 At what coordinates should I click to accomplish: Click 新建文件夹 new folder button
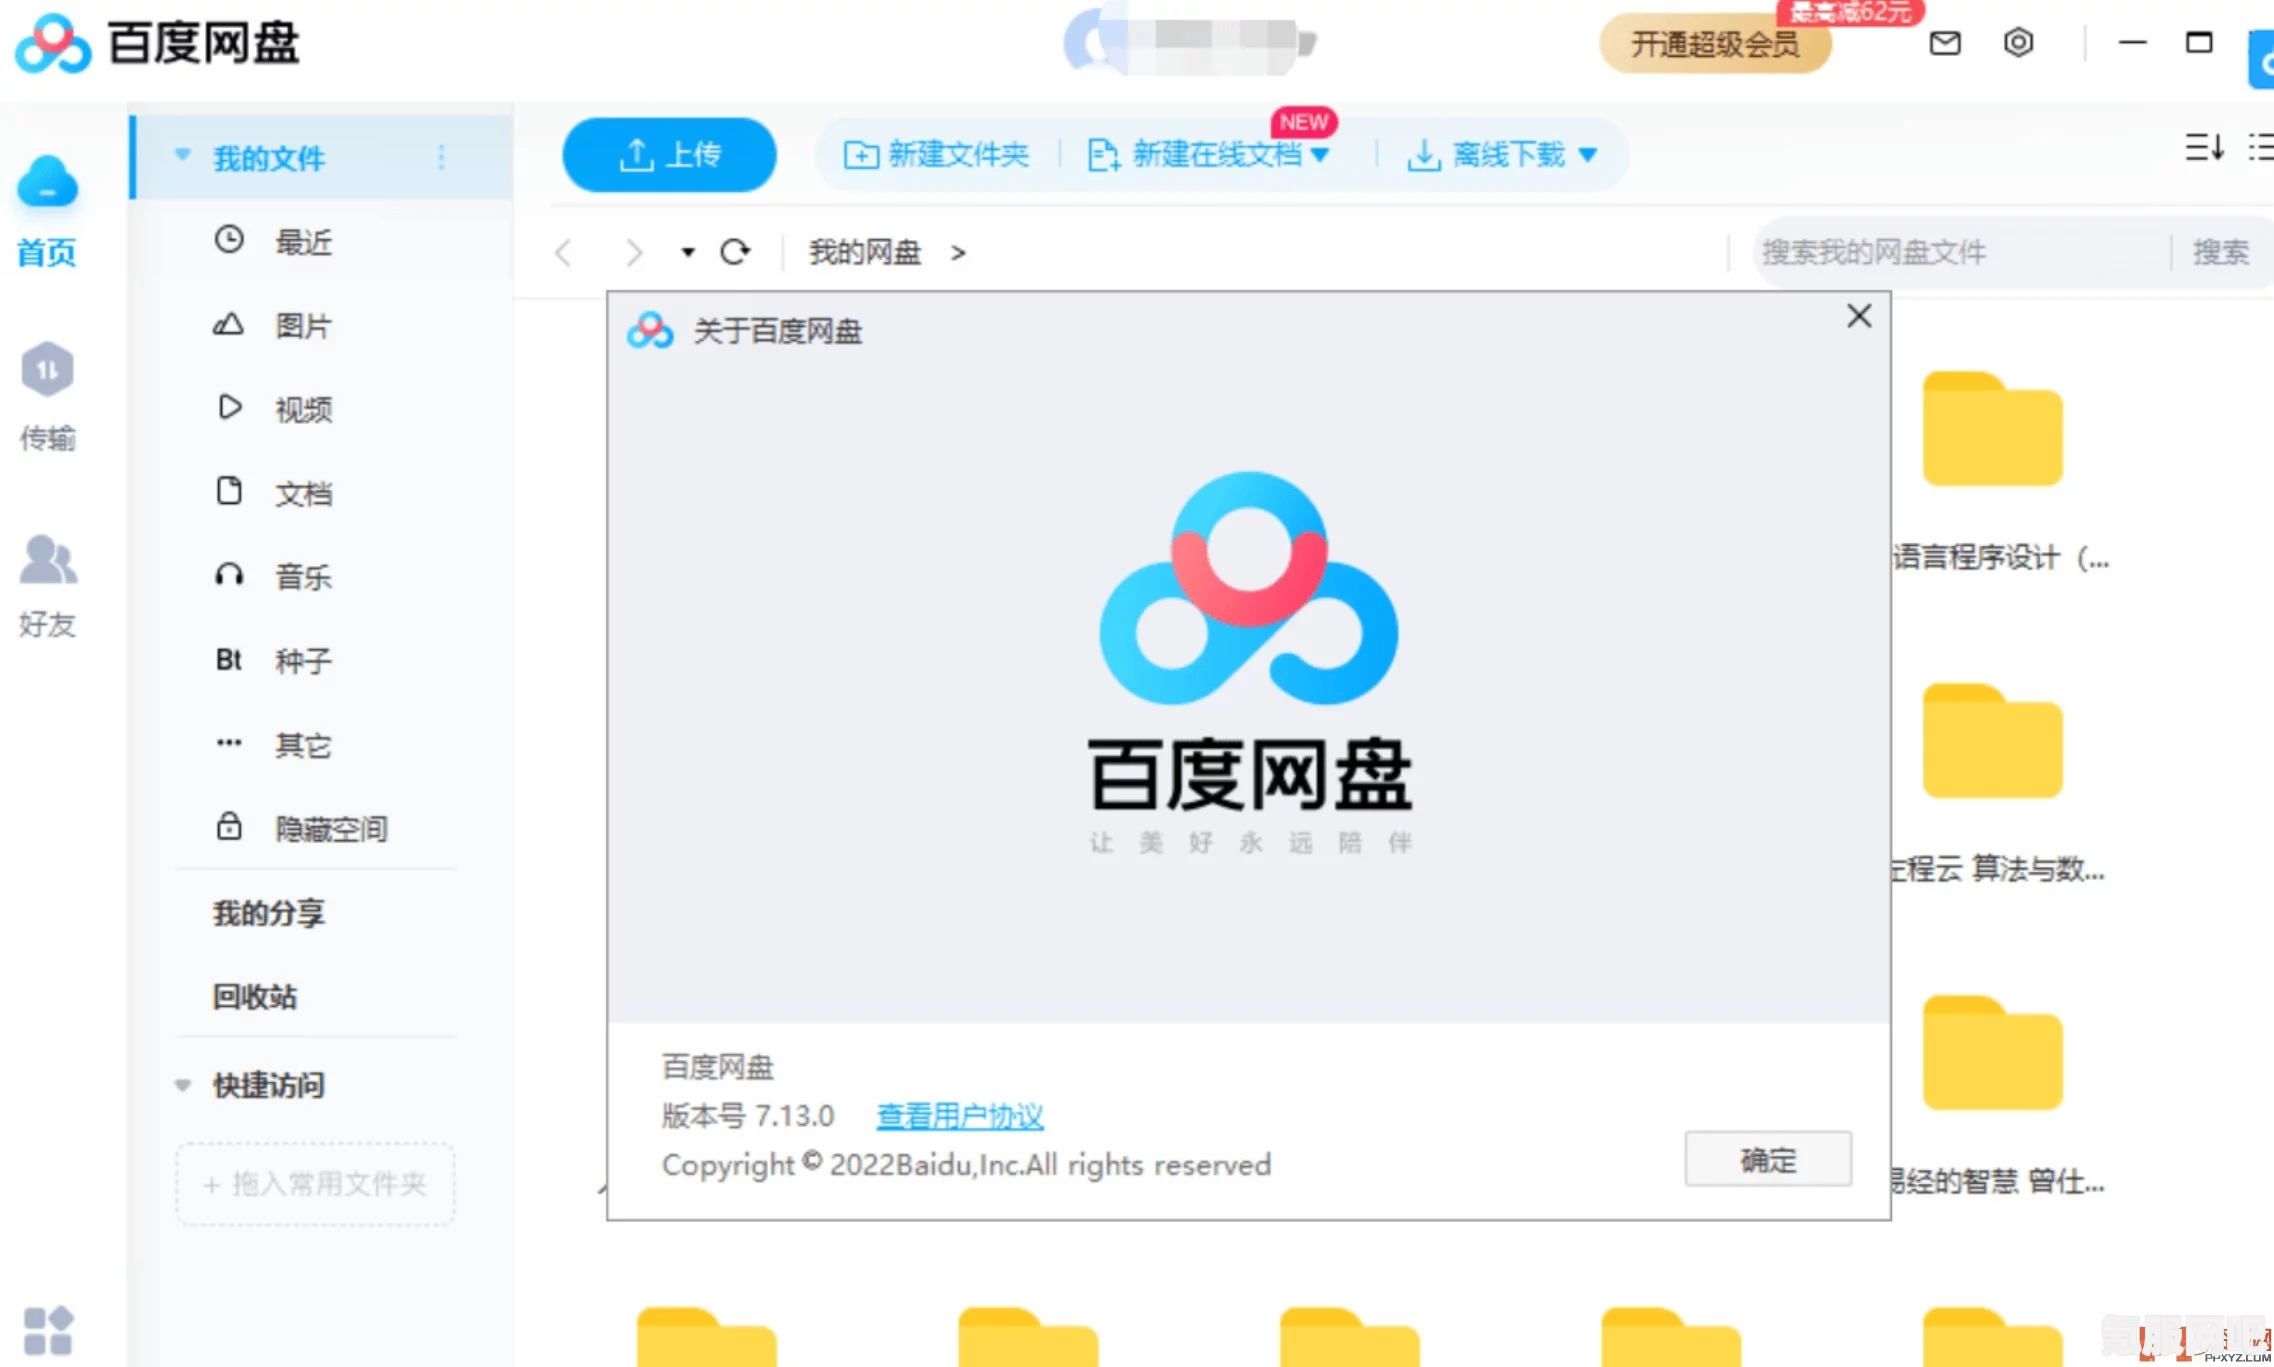pos(936,155)
